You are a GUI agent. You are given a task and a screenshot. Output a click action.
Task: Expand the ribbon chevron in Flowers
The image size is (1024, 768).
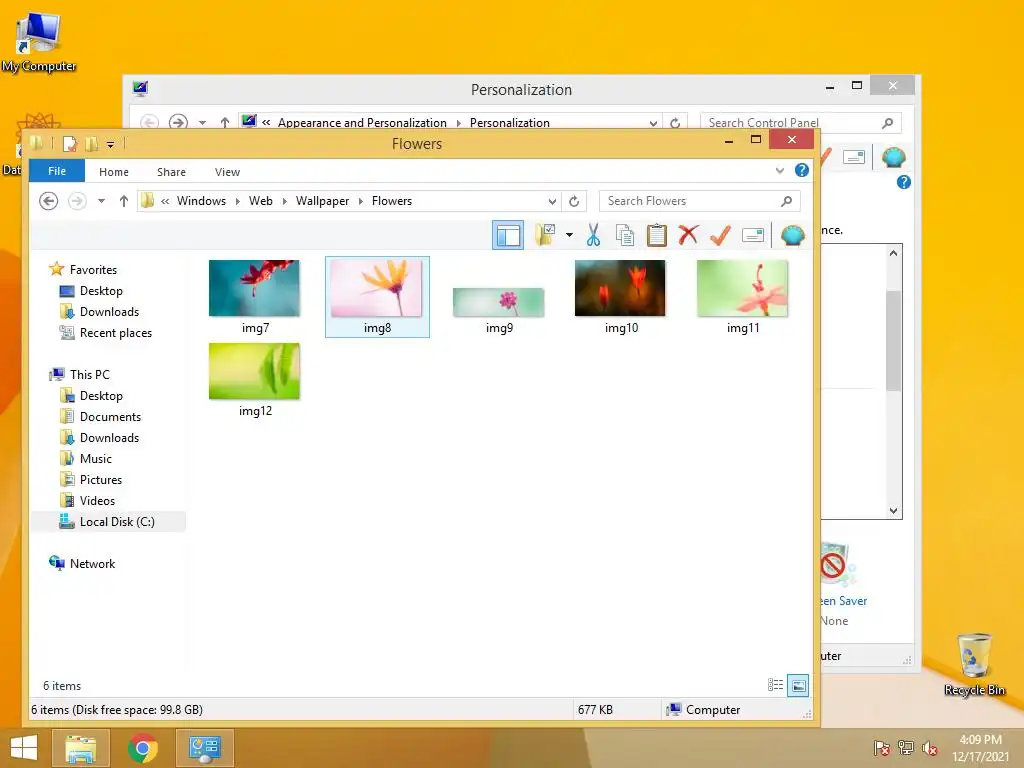tap(779, 171)
